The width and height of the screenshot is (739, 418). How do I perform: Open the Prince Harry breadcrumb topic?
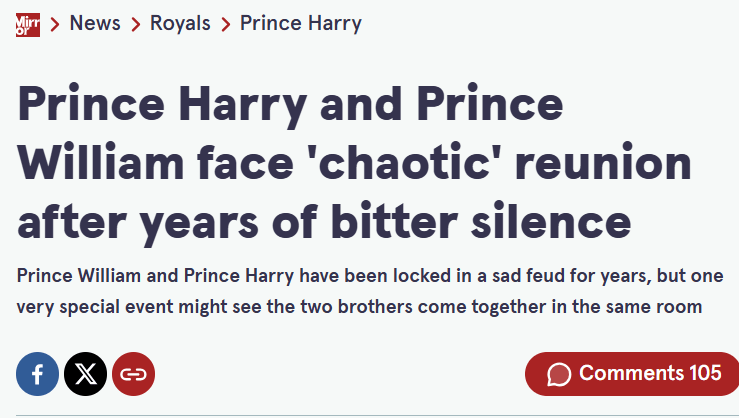coord(301,24)
